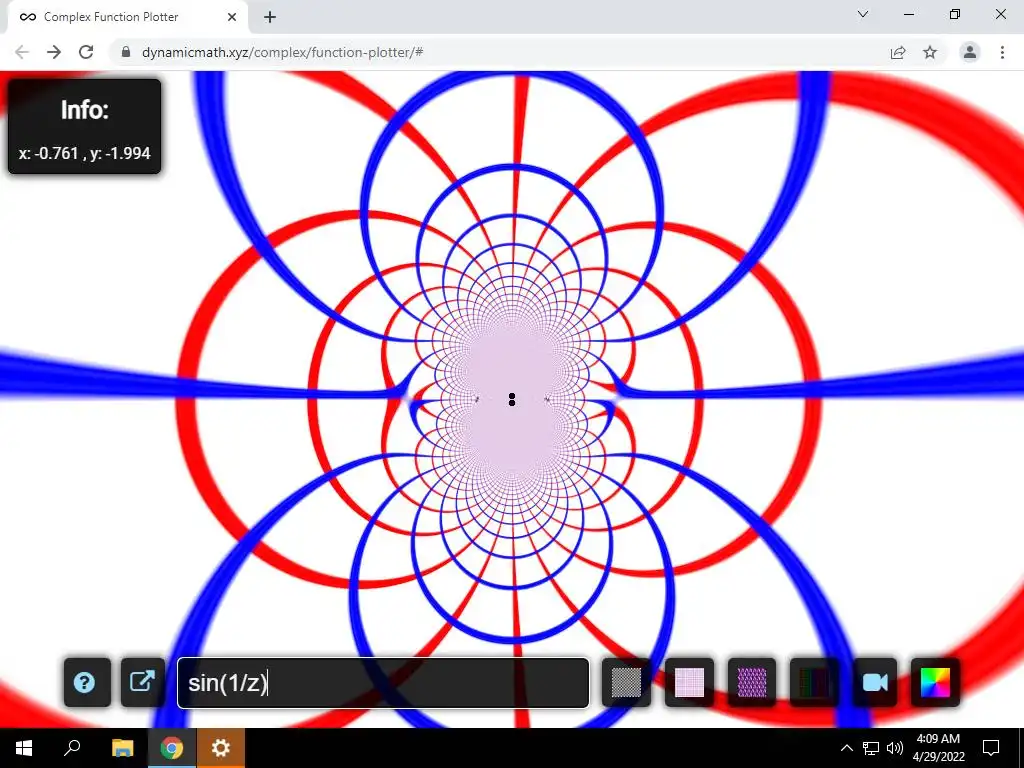Open the rainbow color wheel option

click(x=935, y=682)
